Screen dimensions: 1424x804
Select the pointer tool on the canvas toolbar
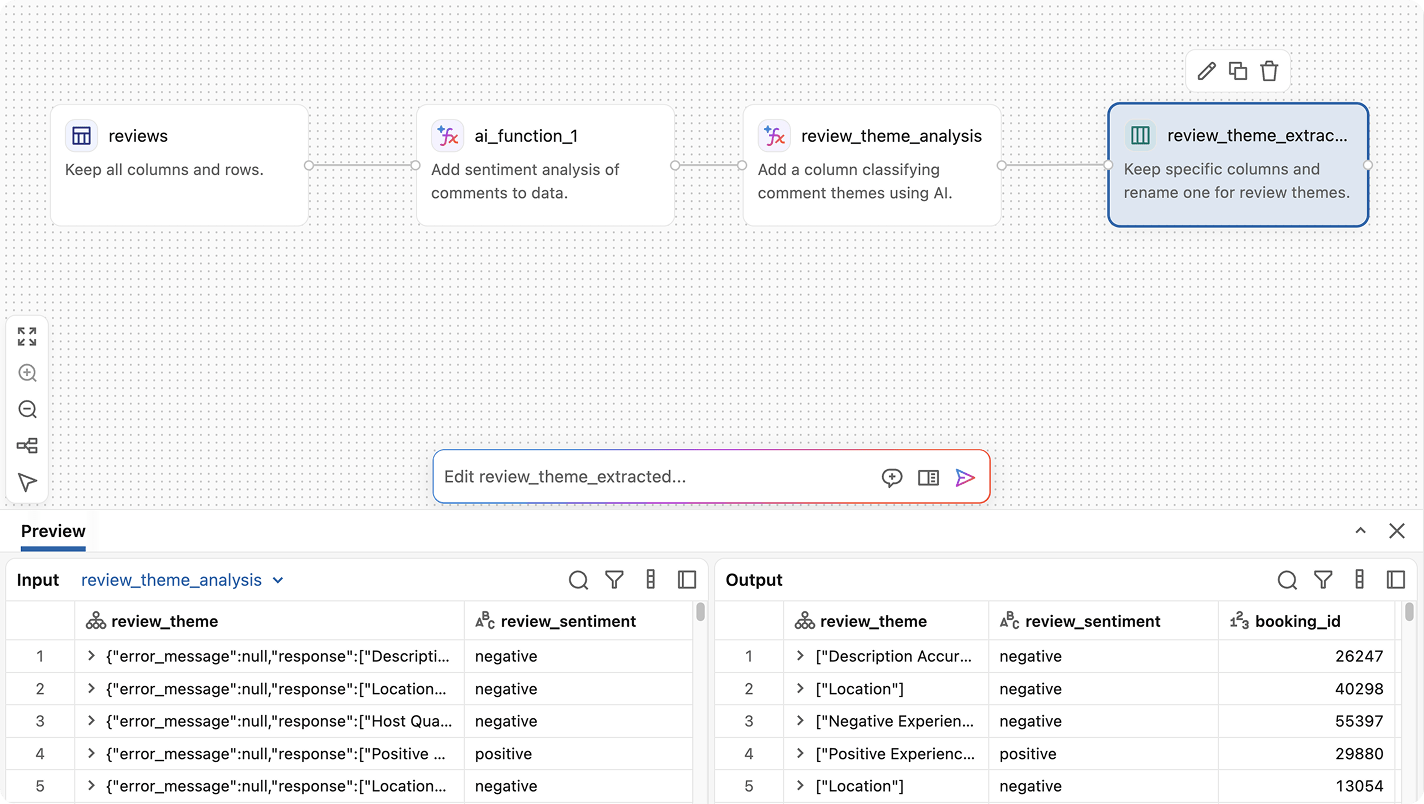coord(27,483)
